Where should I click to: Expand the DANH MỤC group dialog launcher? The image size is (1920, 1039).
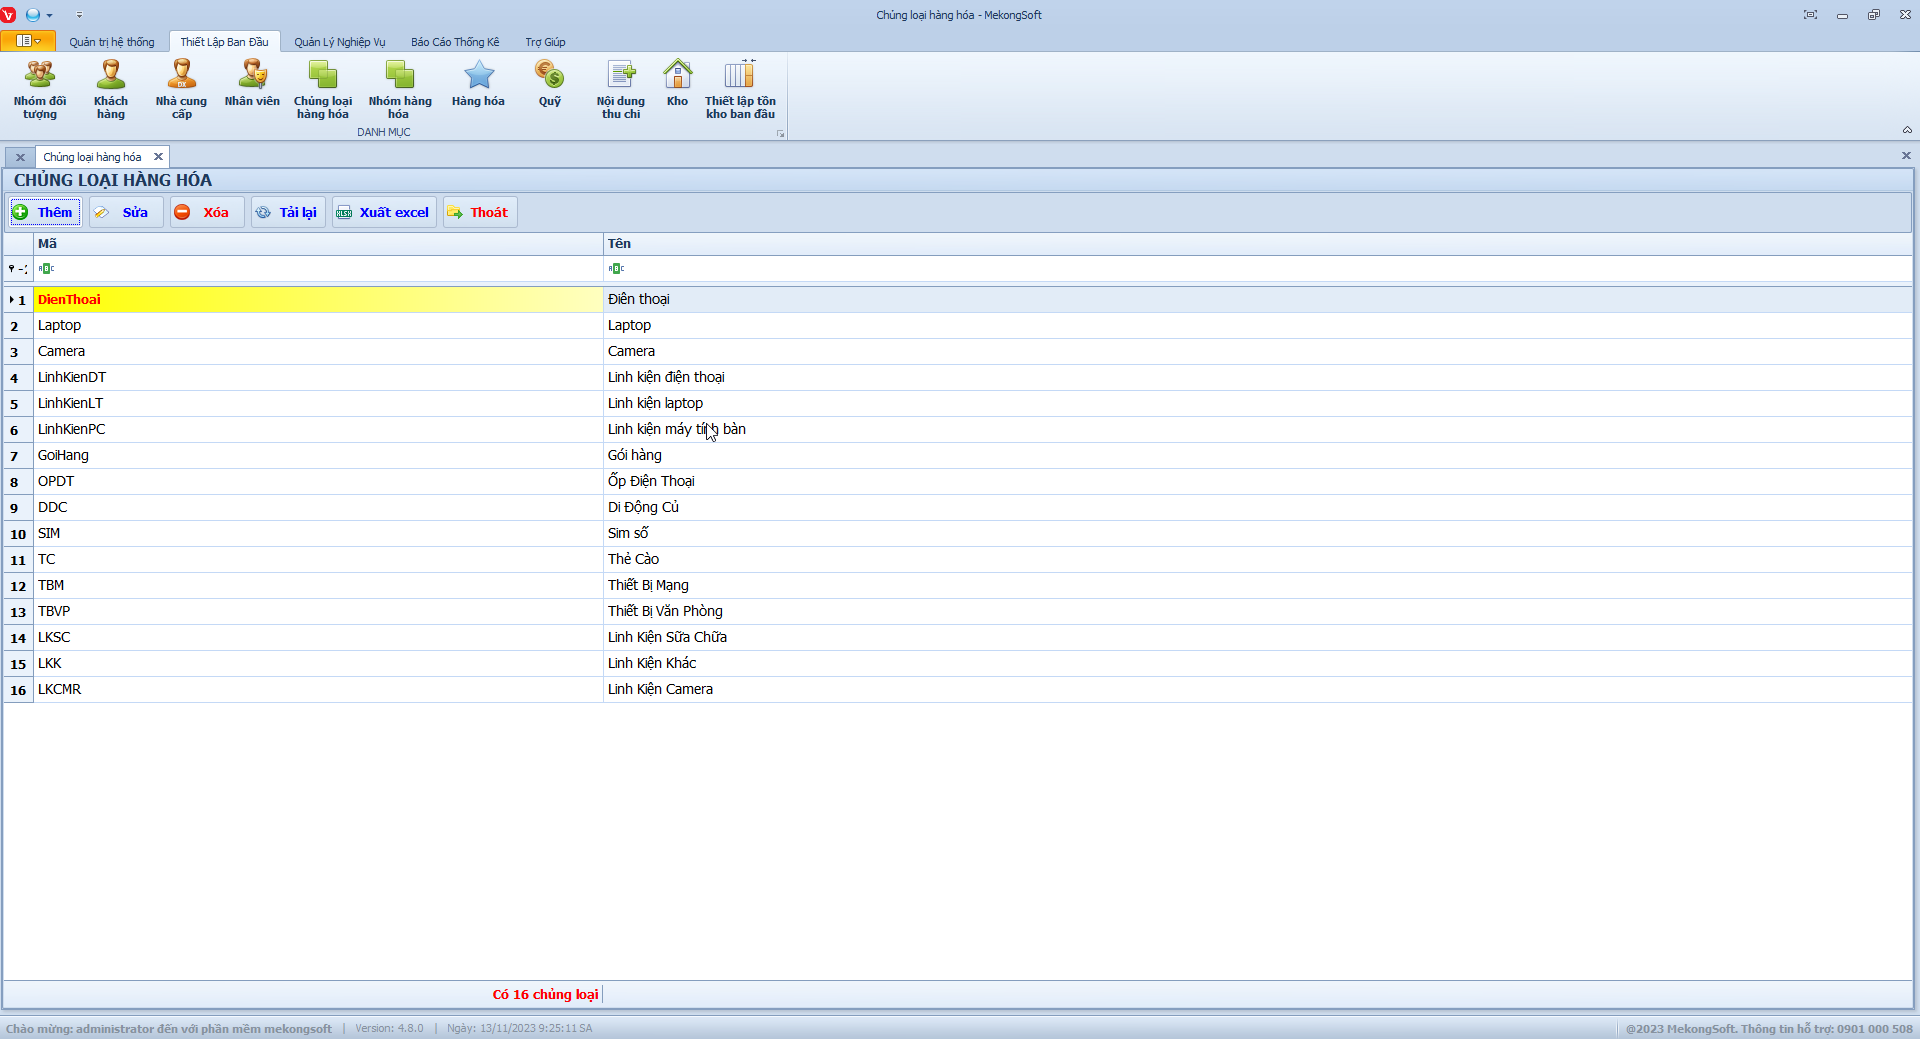pyautogui.click(x=780, y=133)
